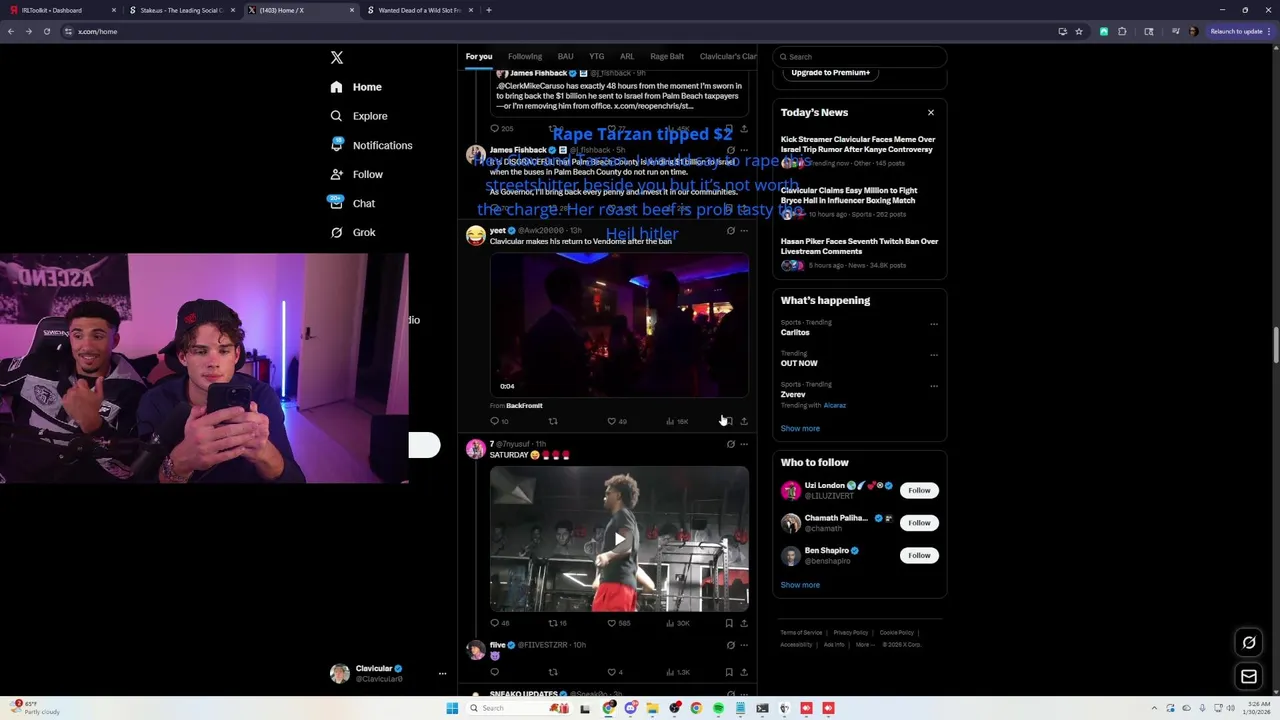This screenshot has width=1280, height=720.
Task: Switch to the Following tab
Action: coord(525,57)
